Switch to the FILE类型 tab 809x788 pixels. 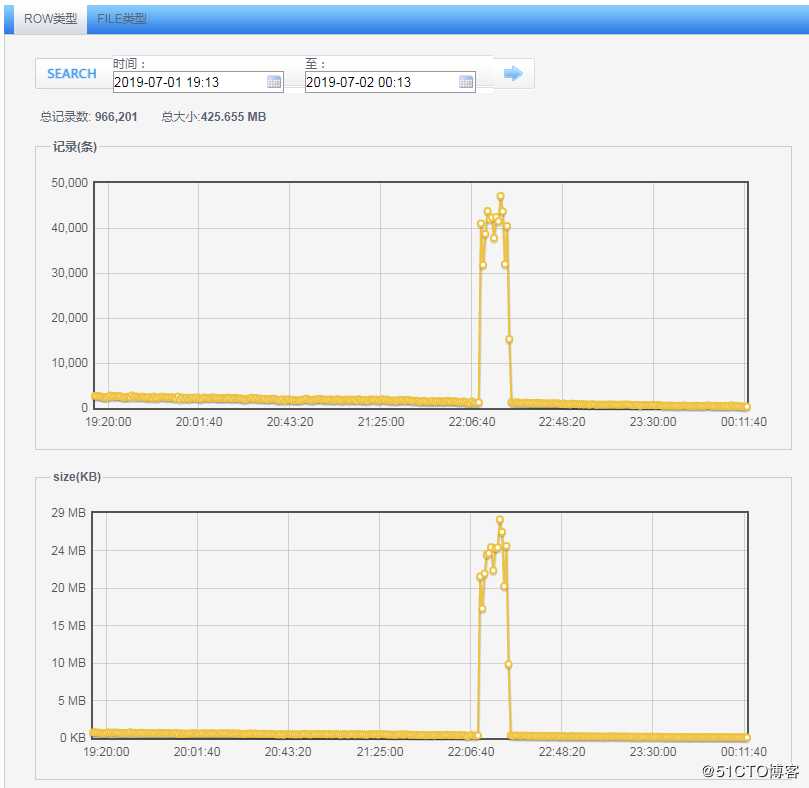coord(122,19)
